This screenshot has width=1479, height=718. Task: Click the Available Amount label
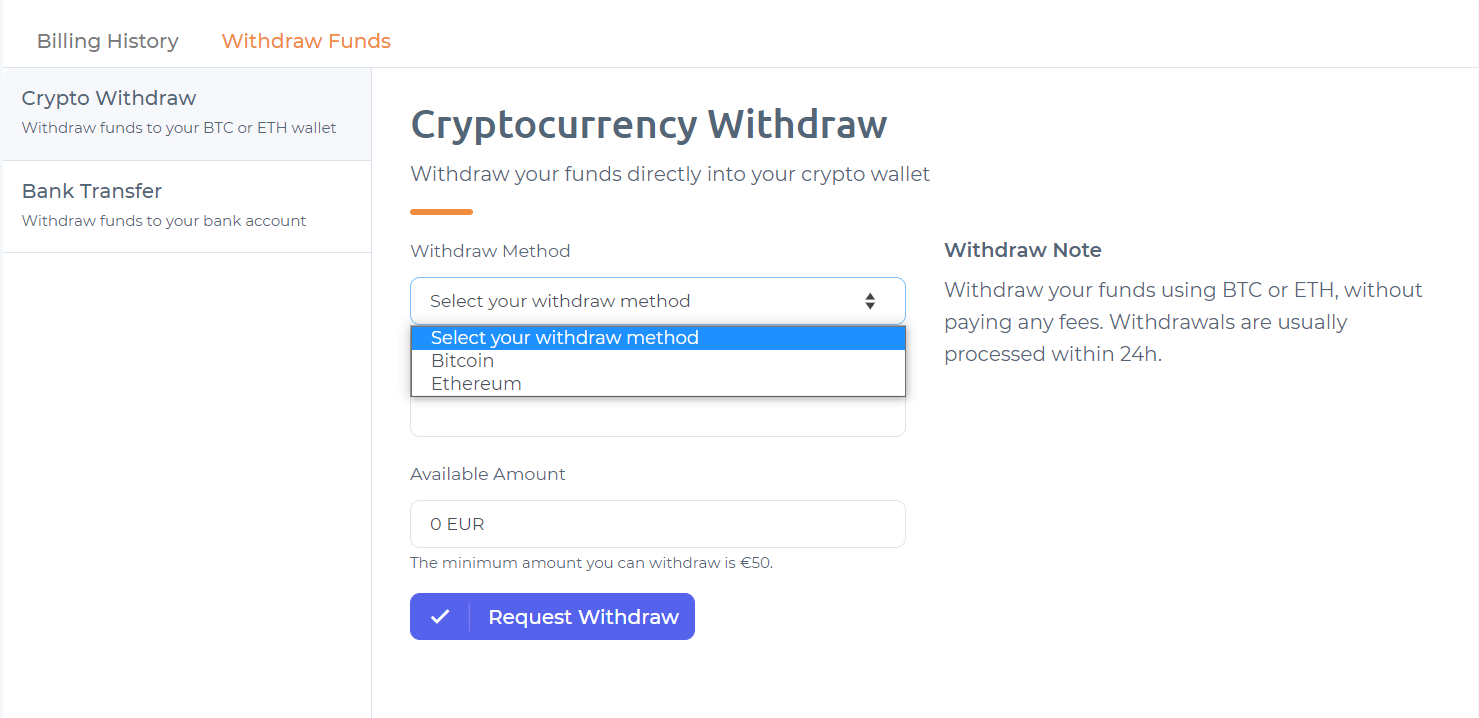pos(488,474)
